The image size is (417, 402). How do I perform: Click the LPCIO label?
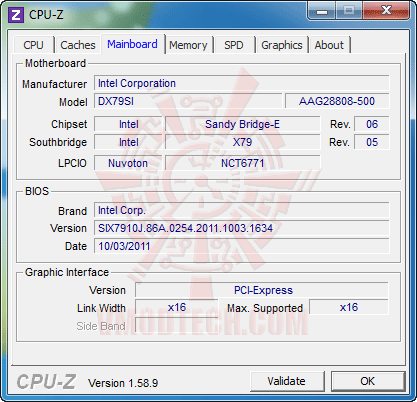click(72, 163)
